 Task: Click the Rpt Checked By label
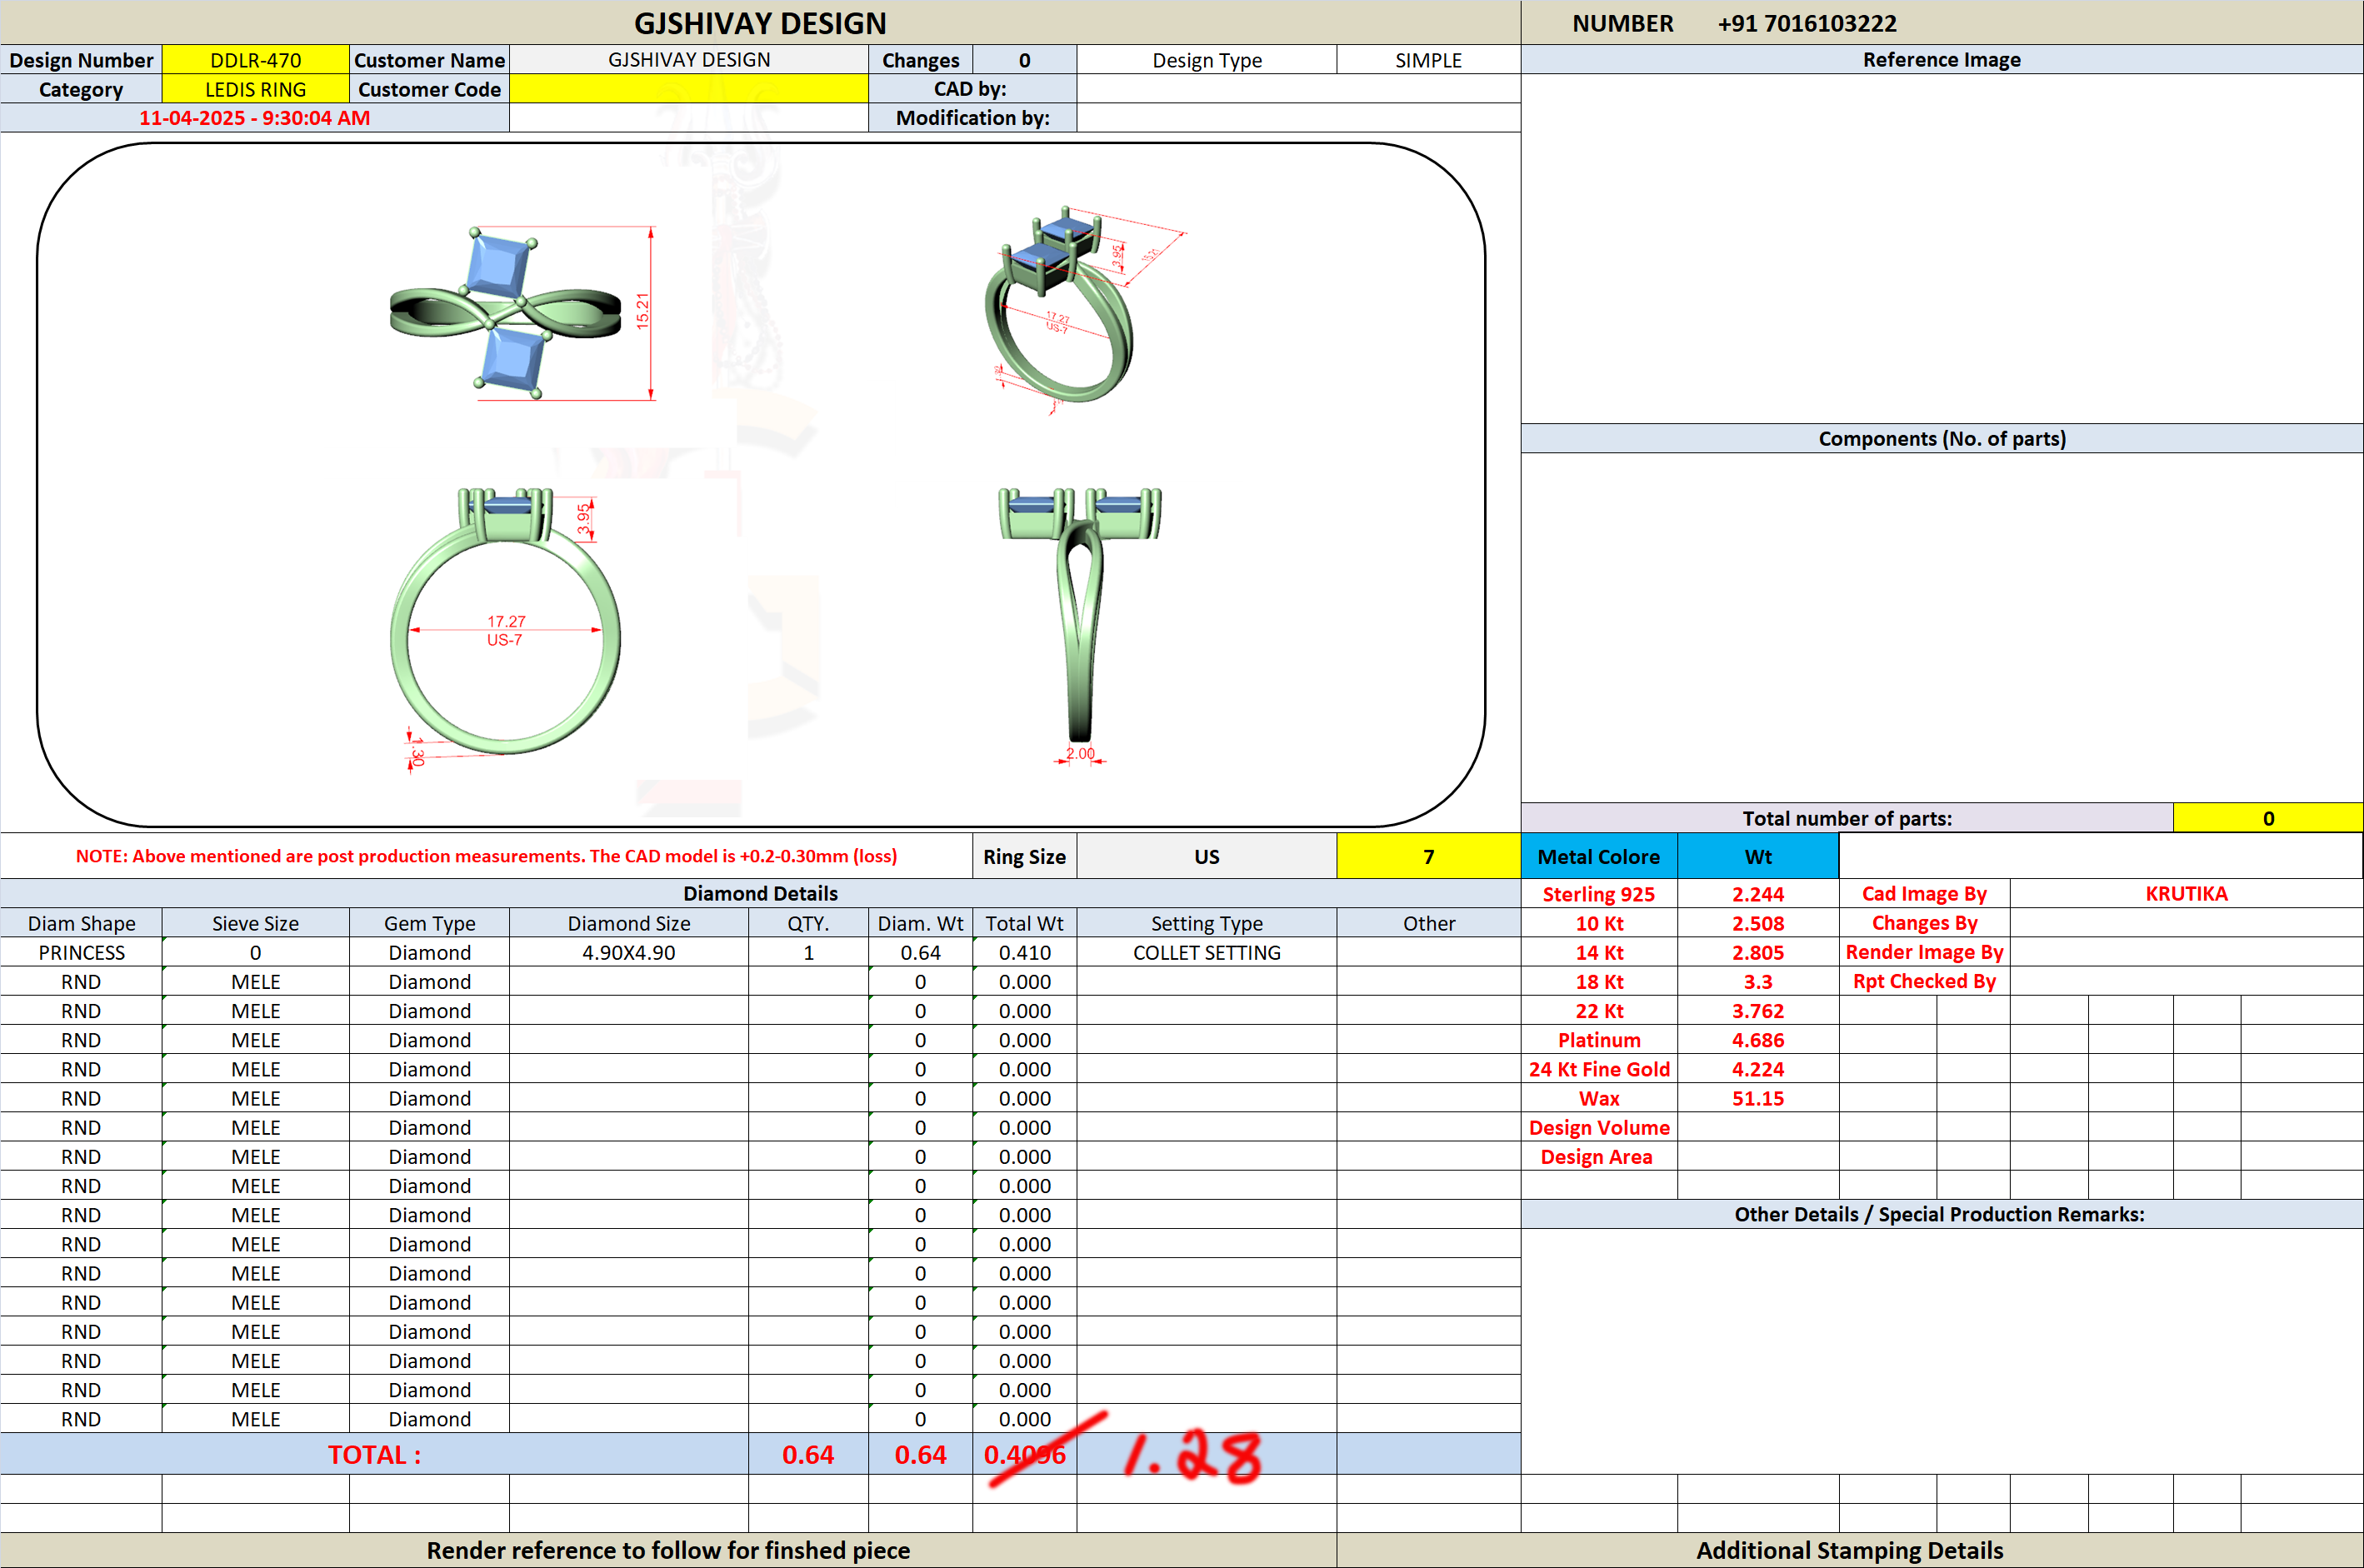pos(1924,981)
